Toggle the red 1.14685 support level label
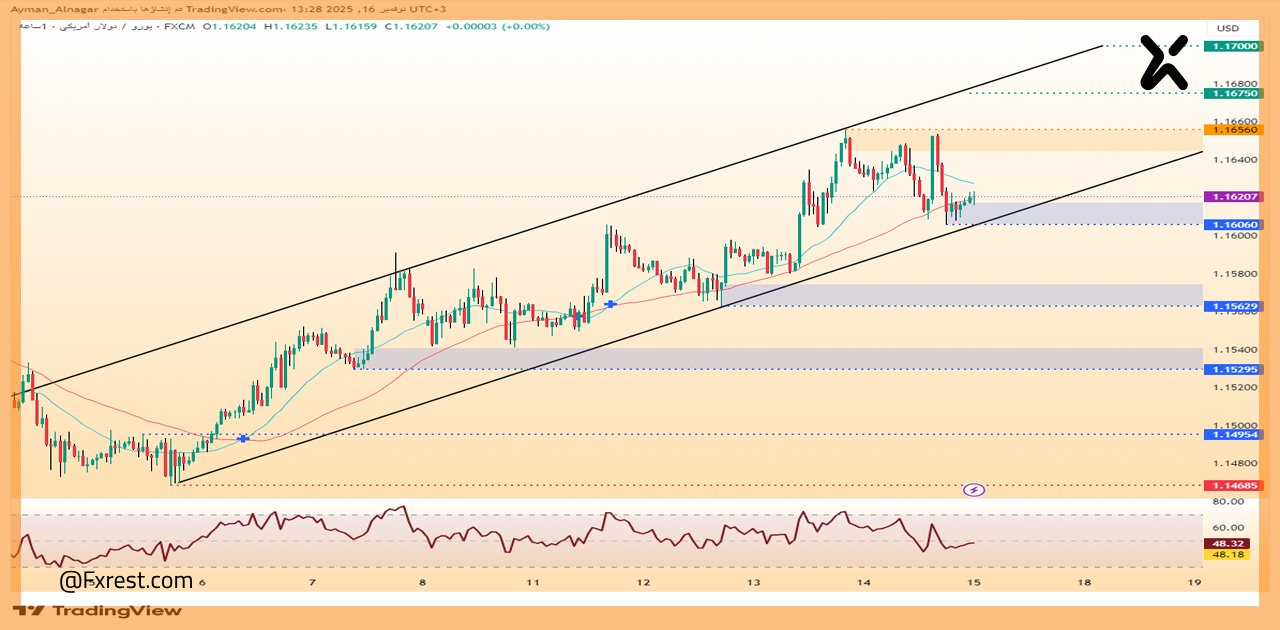1280x630 pixels. [x=1238, y=484]
